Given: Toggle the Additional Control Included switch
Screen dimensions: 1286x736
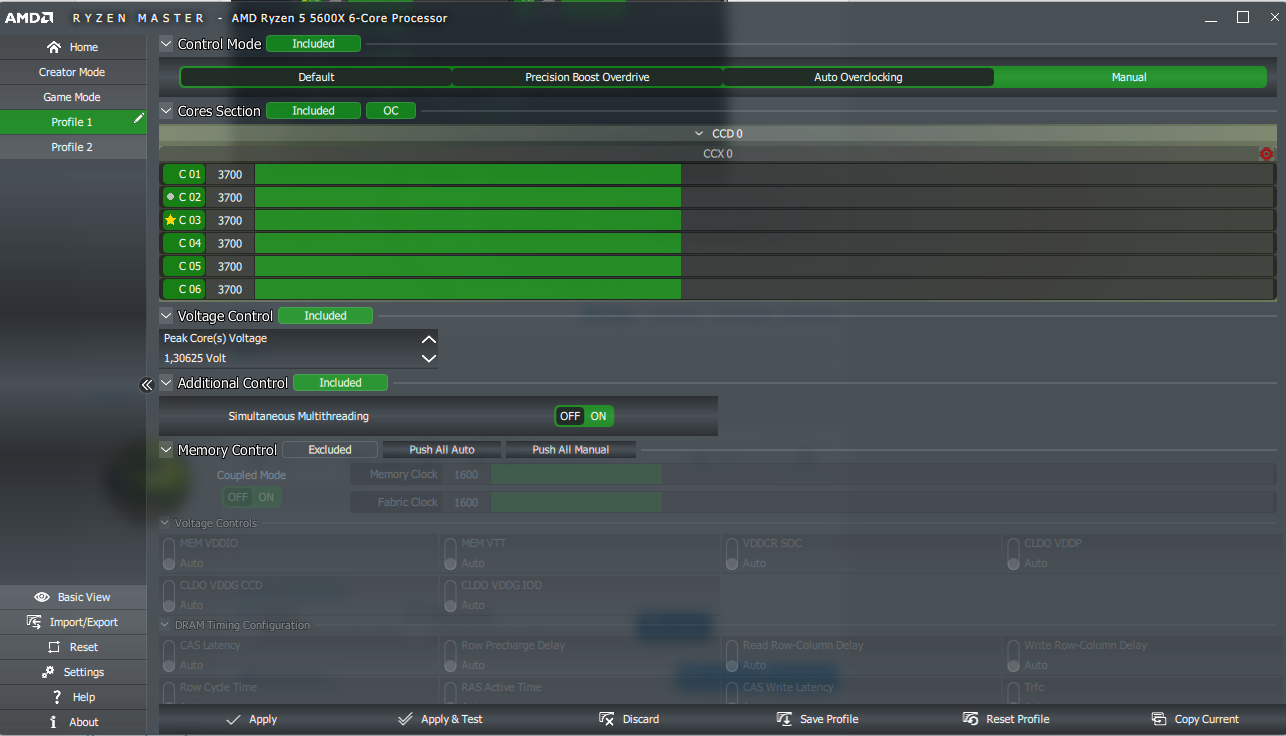Looking at the screenshot, I should (x=340, y=383).
